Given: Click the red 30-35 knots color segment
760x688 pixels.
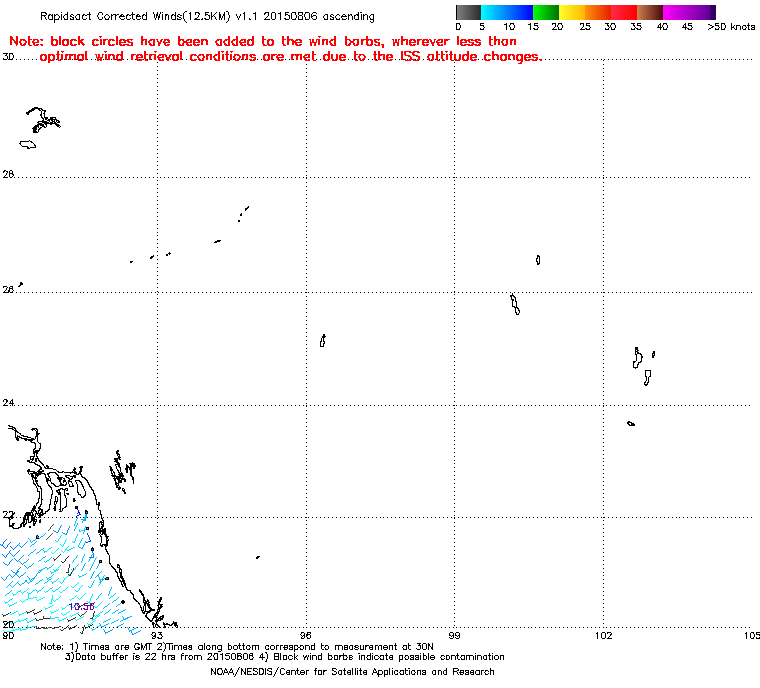Looking at the screenshot, I should coord(624,12).
